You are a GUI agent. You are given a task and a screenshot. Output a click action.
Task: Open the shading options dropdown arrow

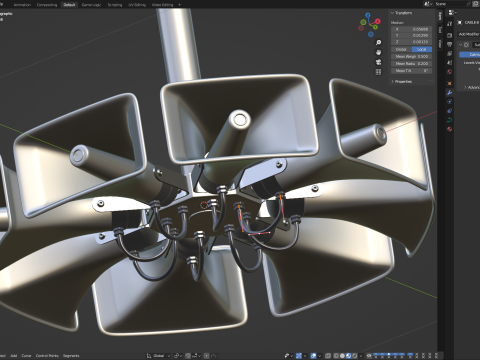click(x=361, y=356)
